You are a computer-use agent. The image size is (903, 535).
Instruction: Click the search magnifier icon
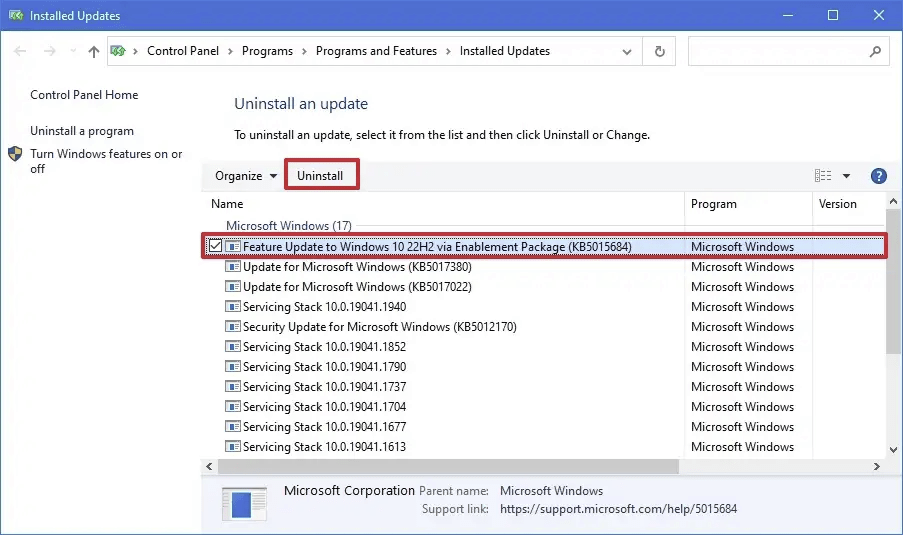click(x=875, y=51)
